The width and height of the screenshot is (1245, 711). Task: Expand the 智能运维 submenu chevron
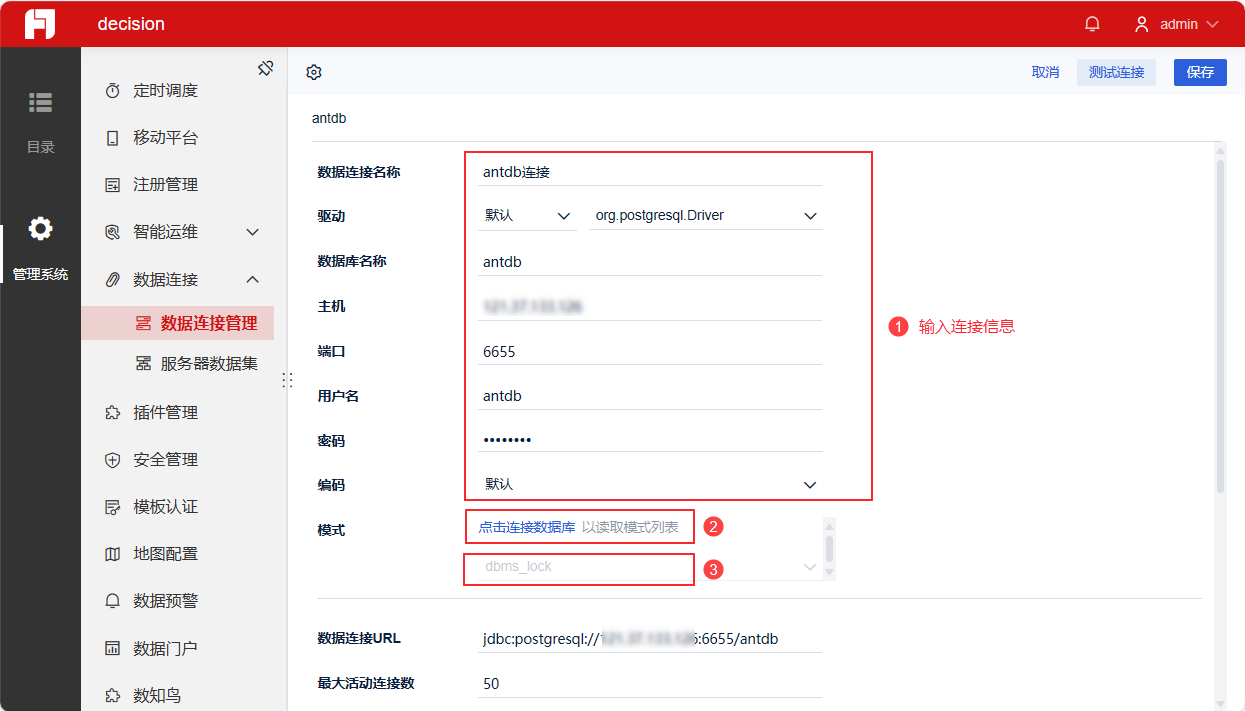253,232
